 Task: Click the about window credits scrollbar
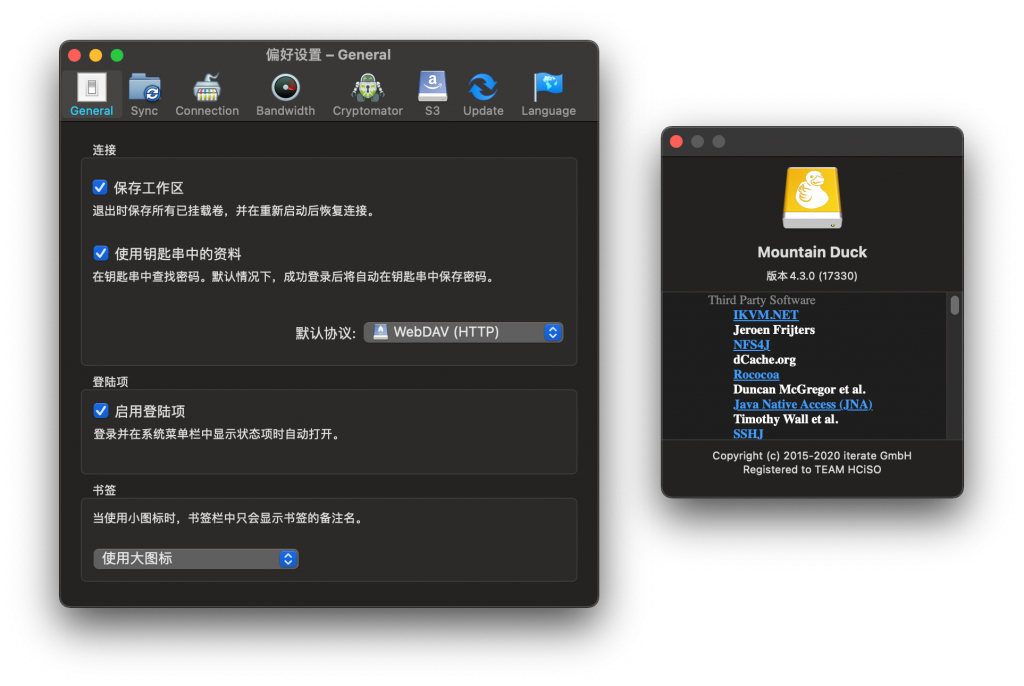955,305
